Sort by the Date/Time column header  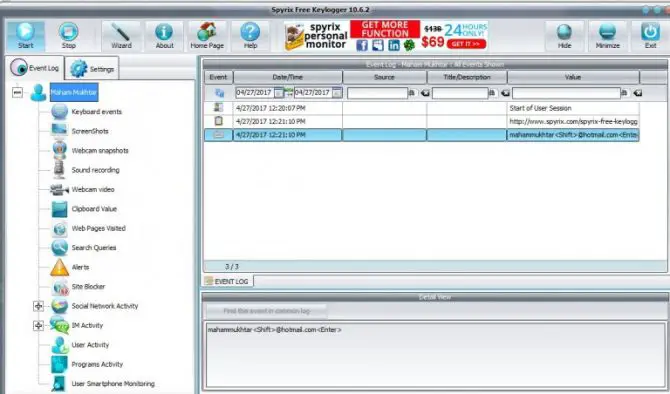tap(288, 77)
